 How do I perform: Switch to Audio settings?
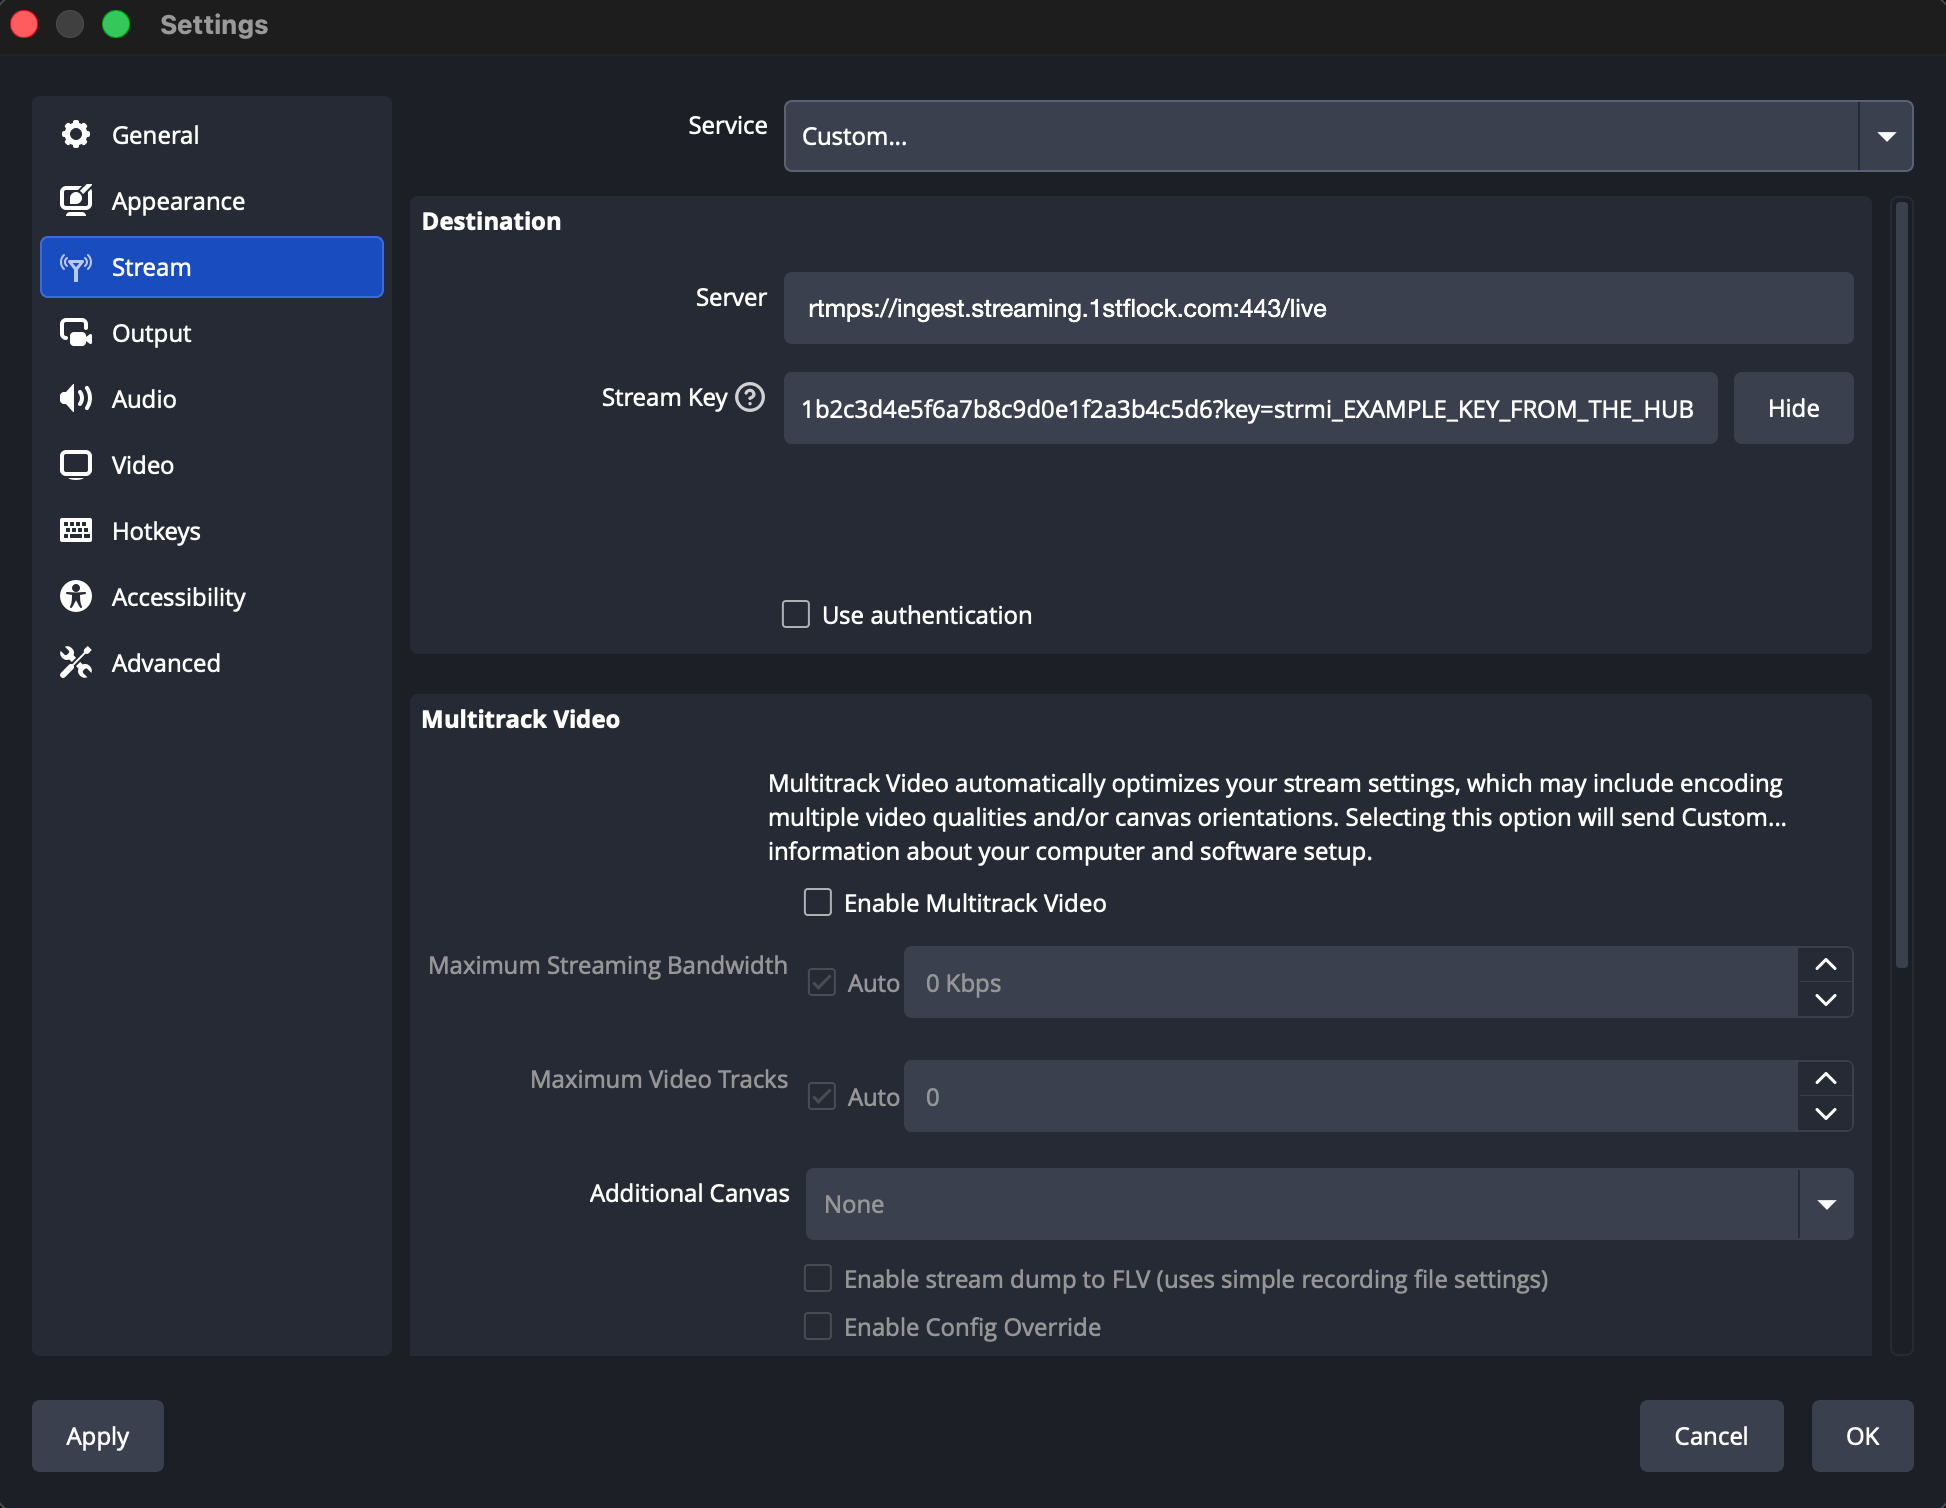[x=212, y=399]
